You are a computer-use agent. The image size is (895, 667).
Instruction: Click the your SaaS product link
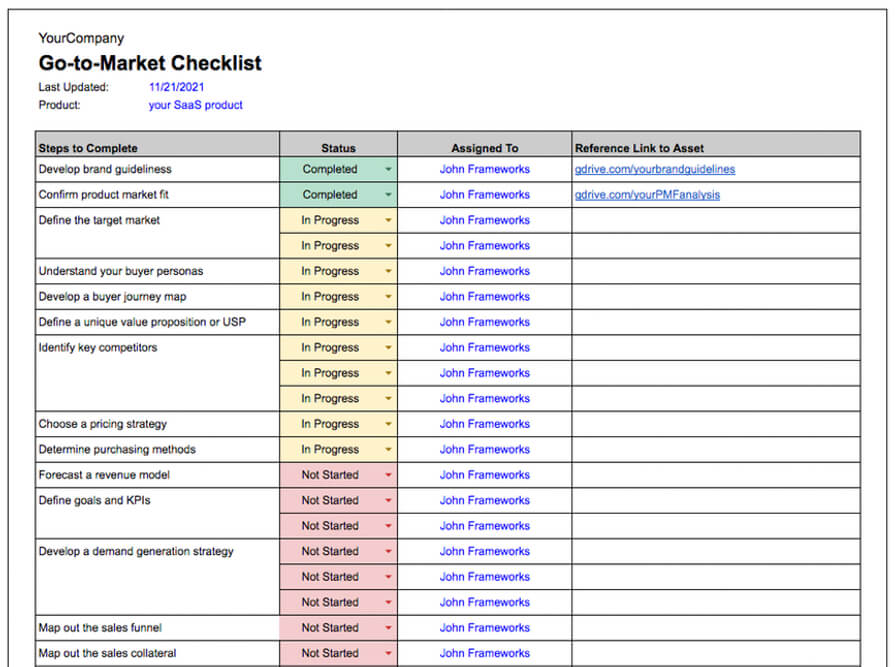195,105
